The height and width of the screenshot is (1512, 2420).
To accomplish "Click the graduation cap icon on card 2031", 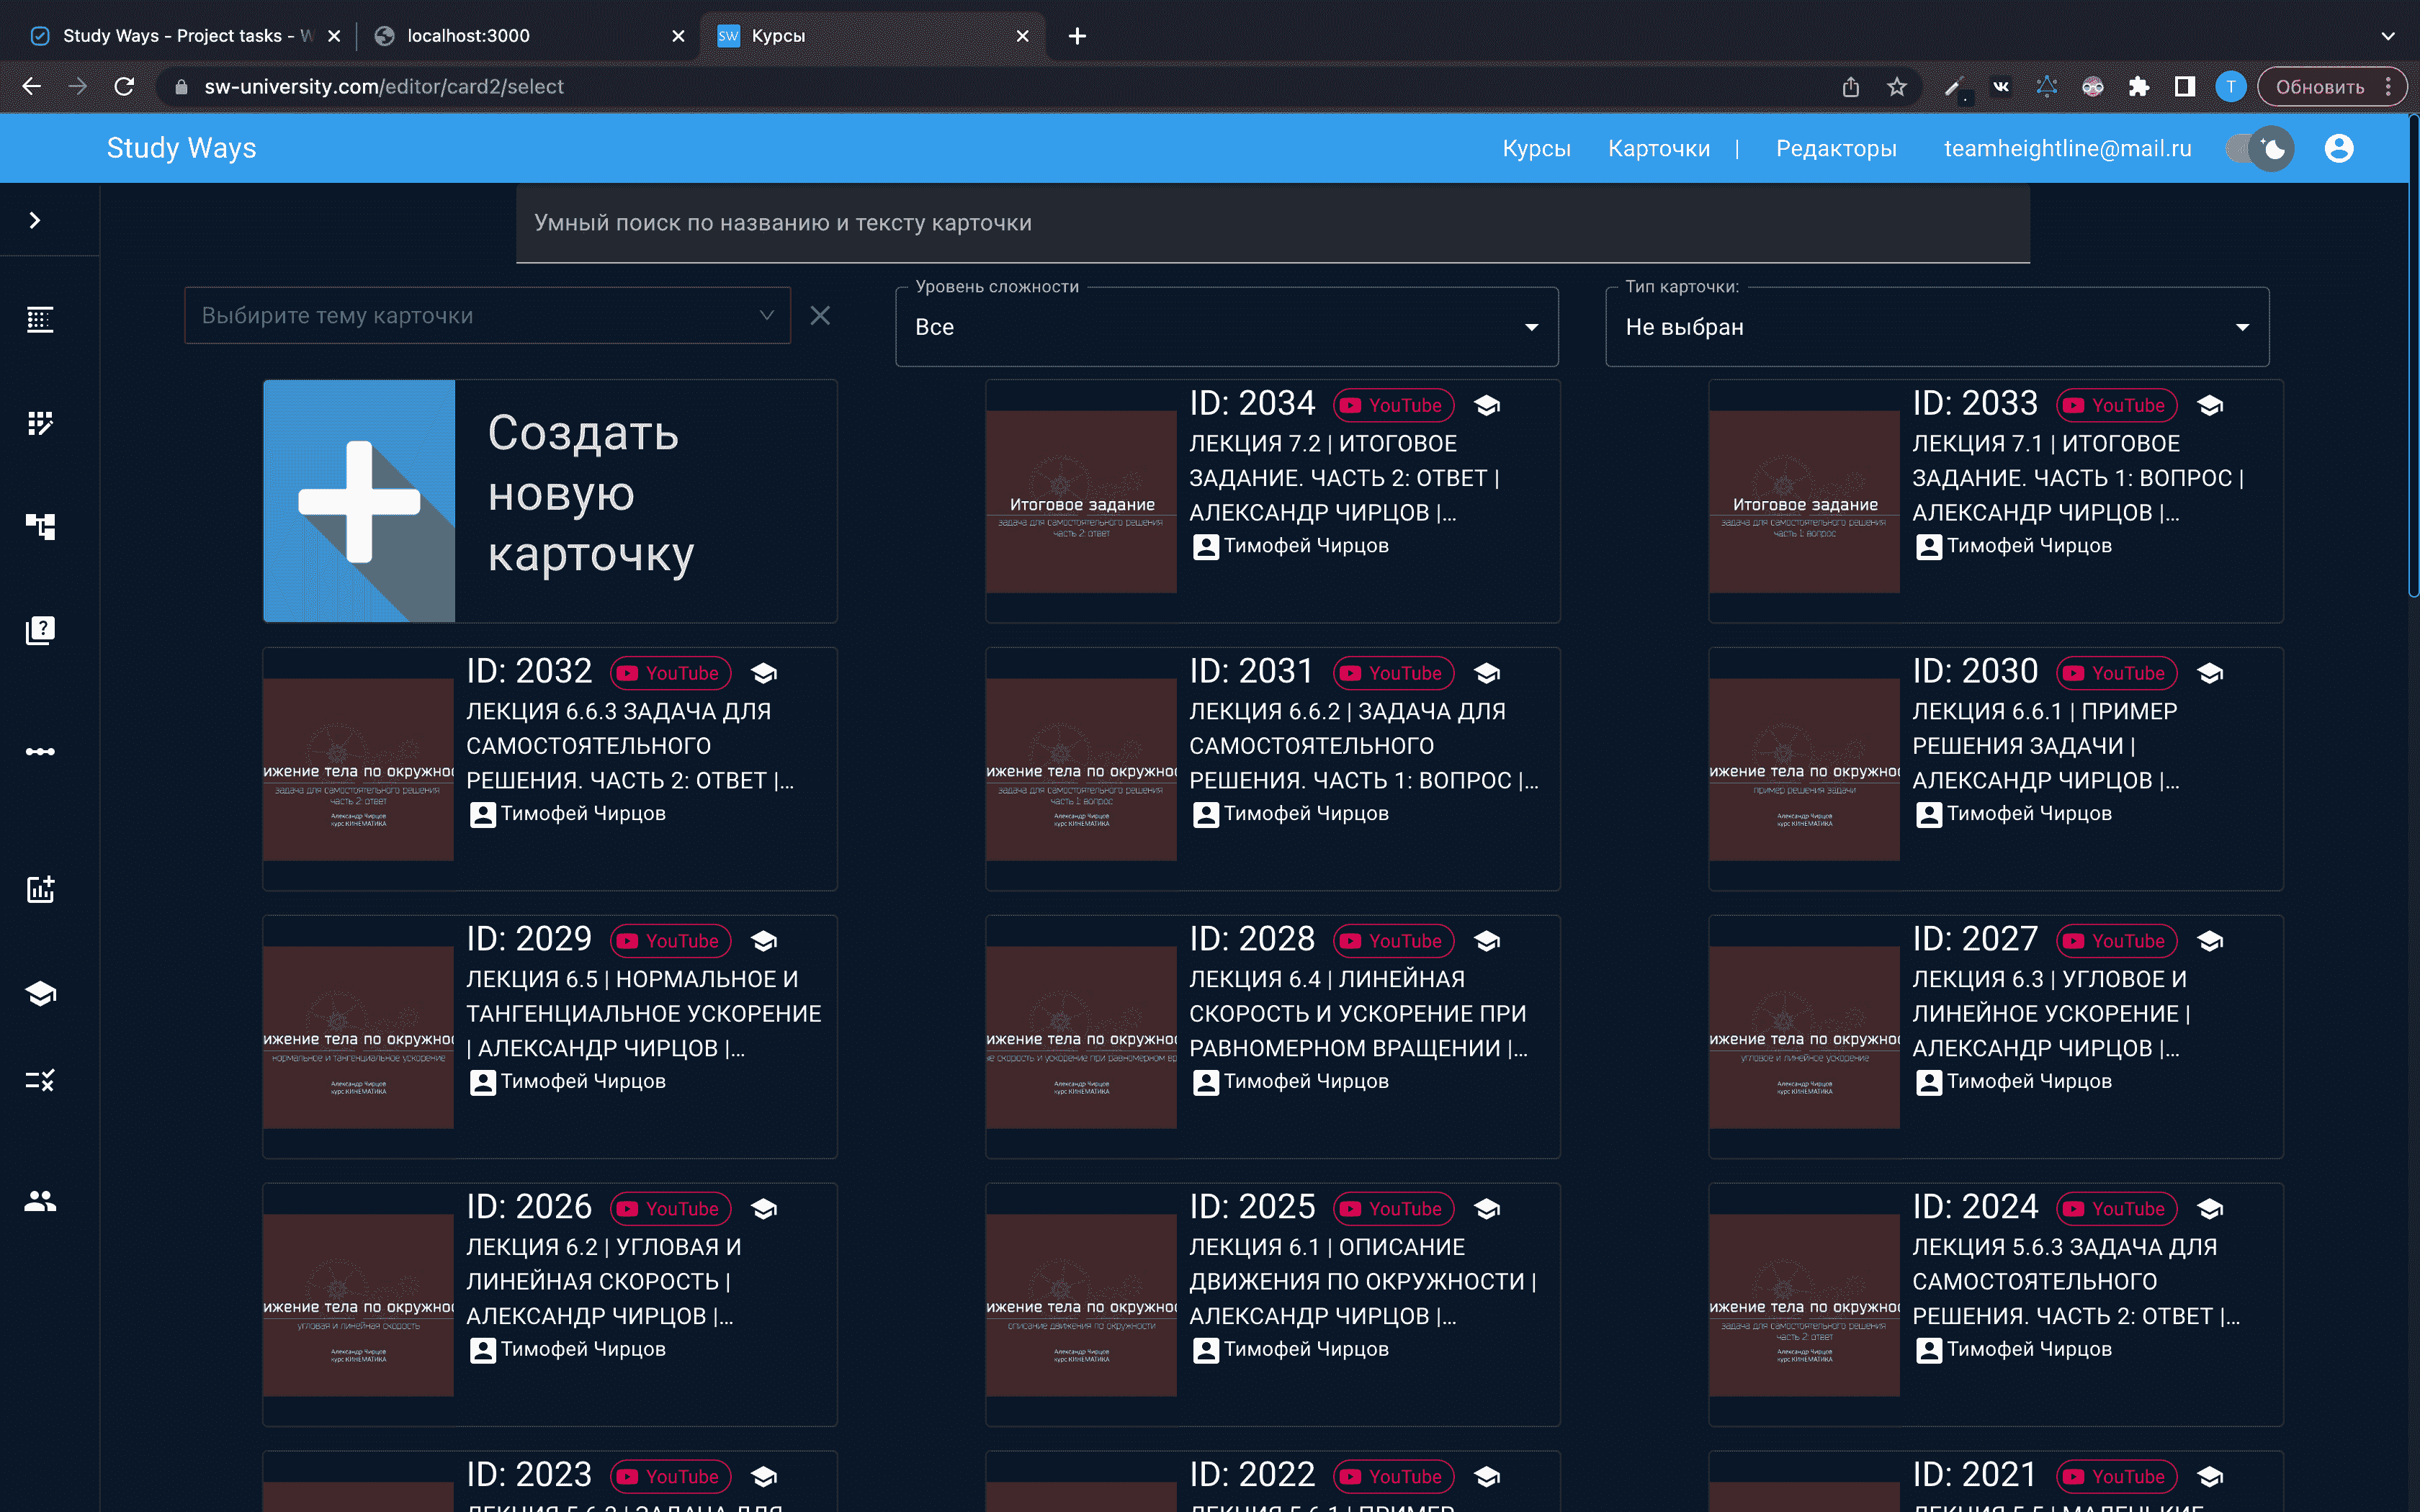I will (x=1487, y=673).
